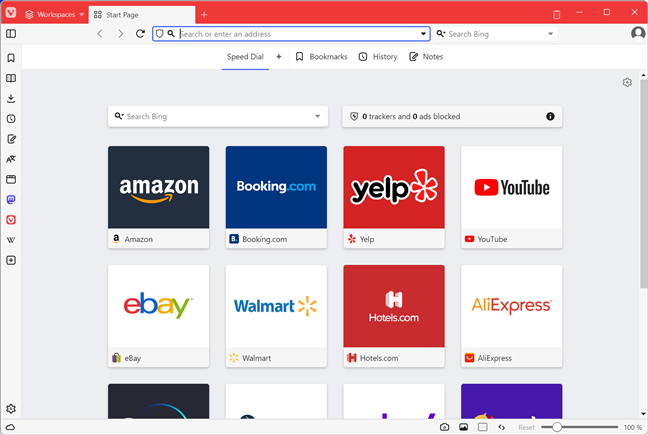Screen dimensions: 648x435
Task: Open the Reading List panel icon
Action: [11, 78]
